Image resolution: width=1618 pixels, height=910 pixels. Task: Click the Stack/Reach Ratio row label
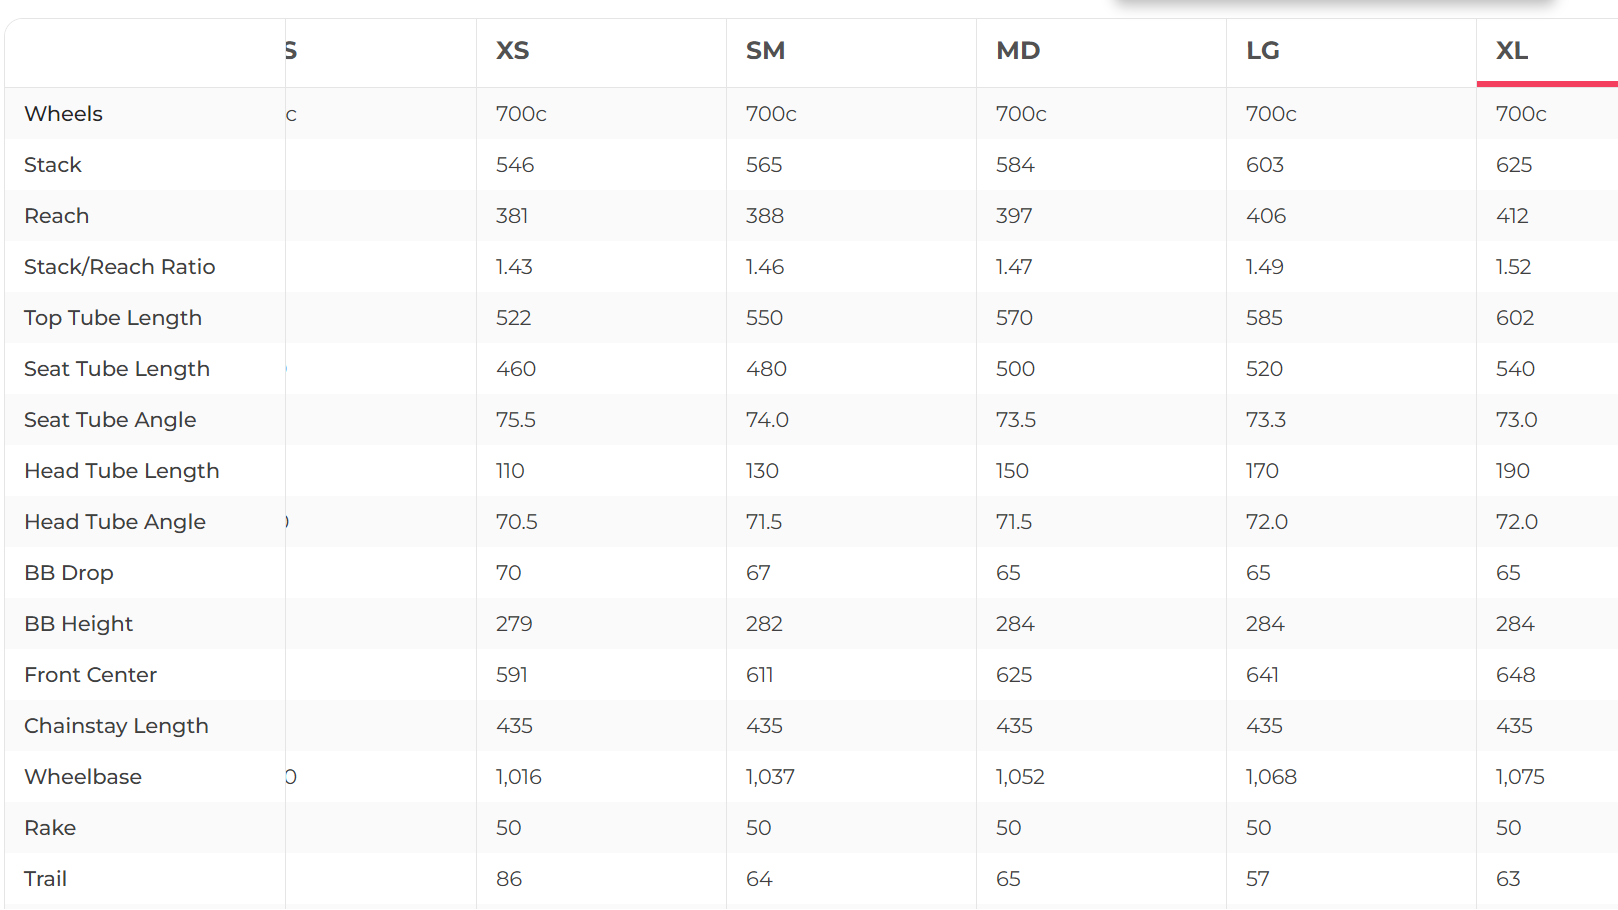coord(120,267)
